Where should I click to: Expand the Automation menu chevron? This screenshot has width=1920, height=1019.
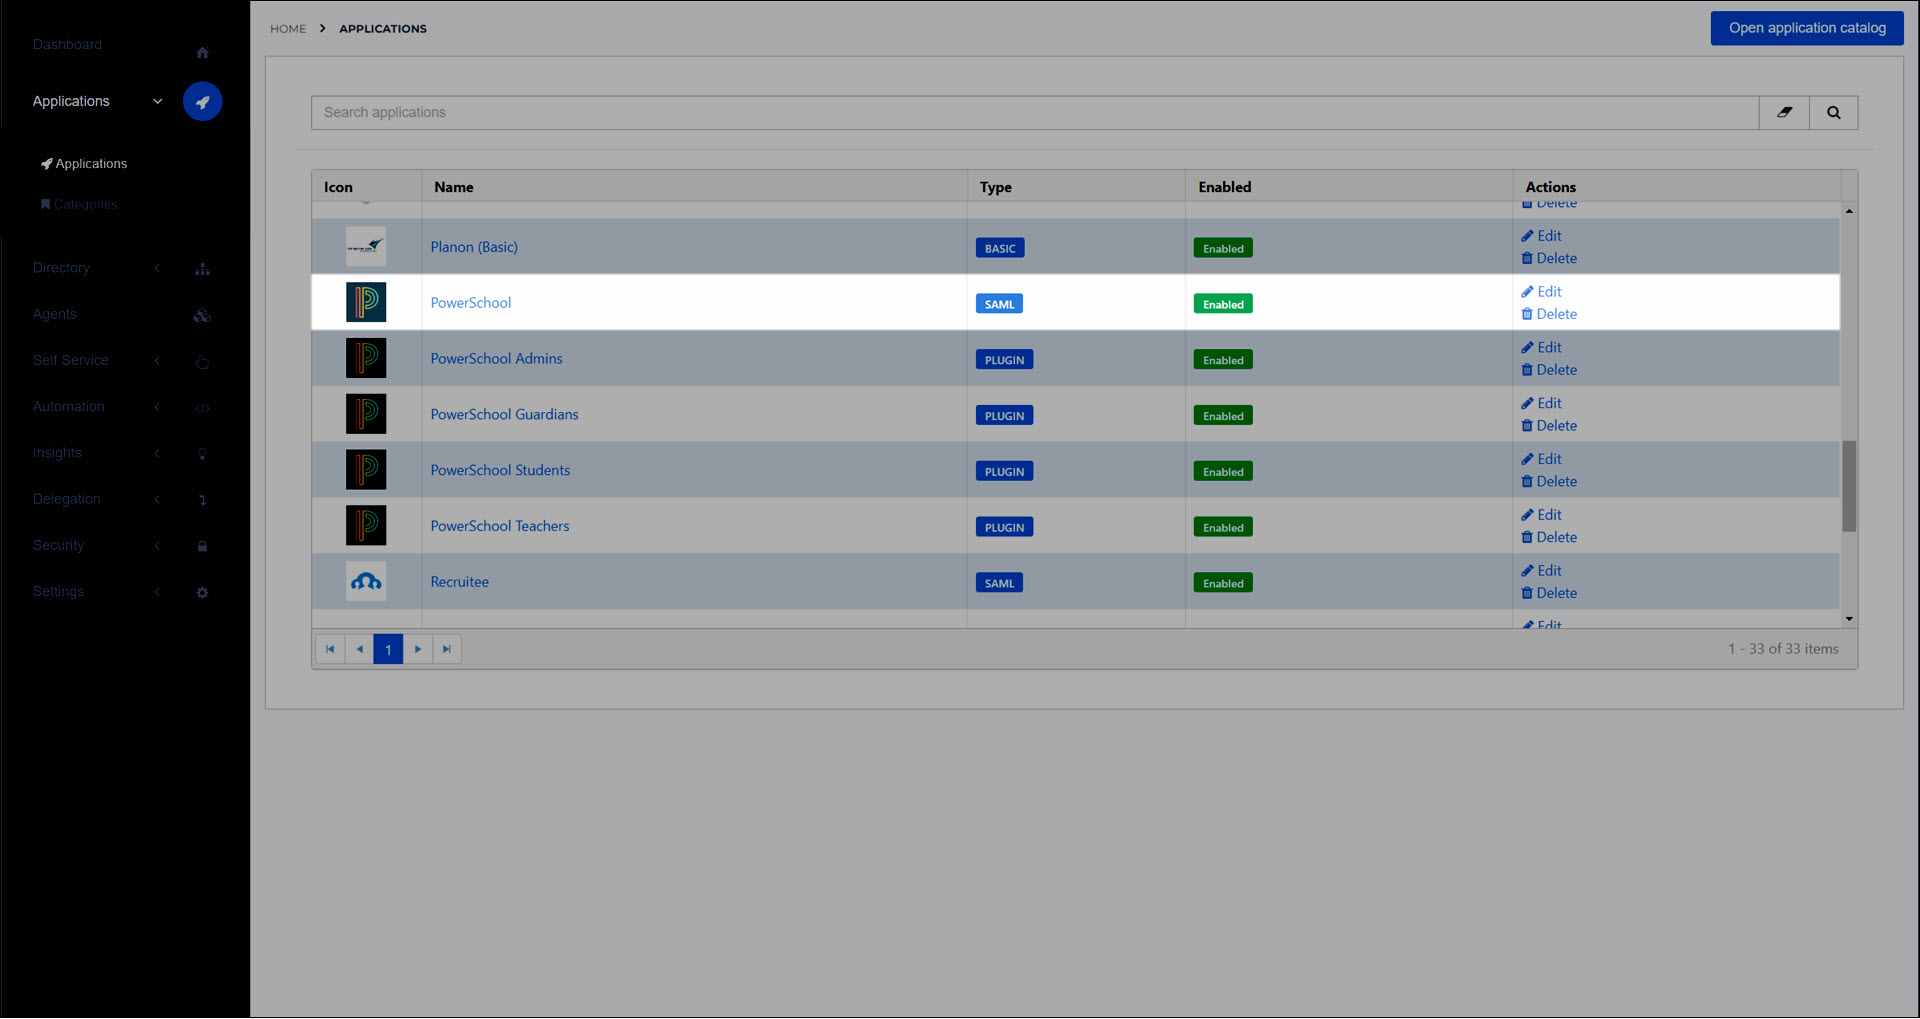(x=157, y=407)
